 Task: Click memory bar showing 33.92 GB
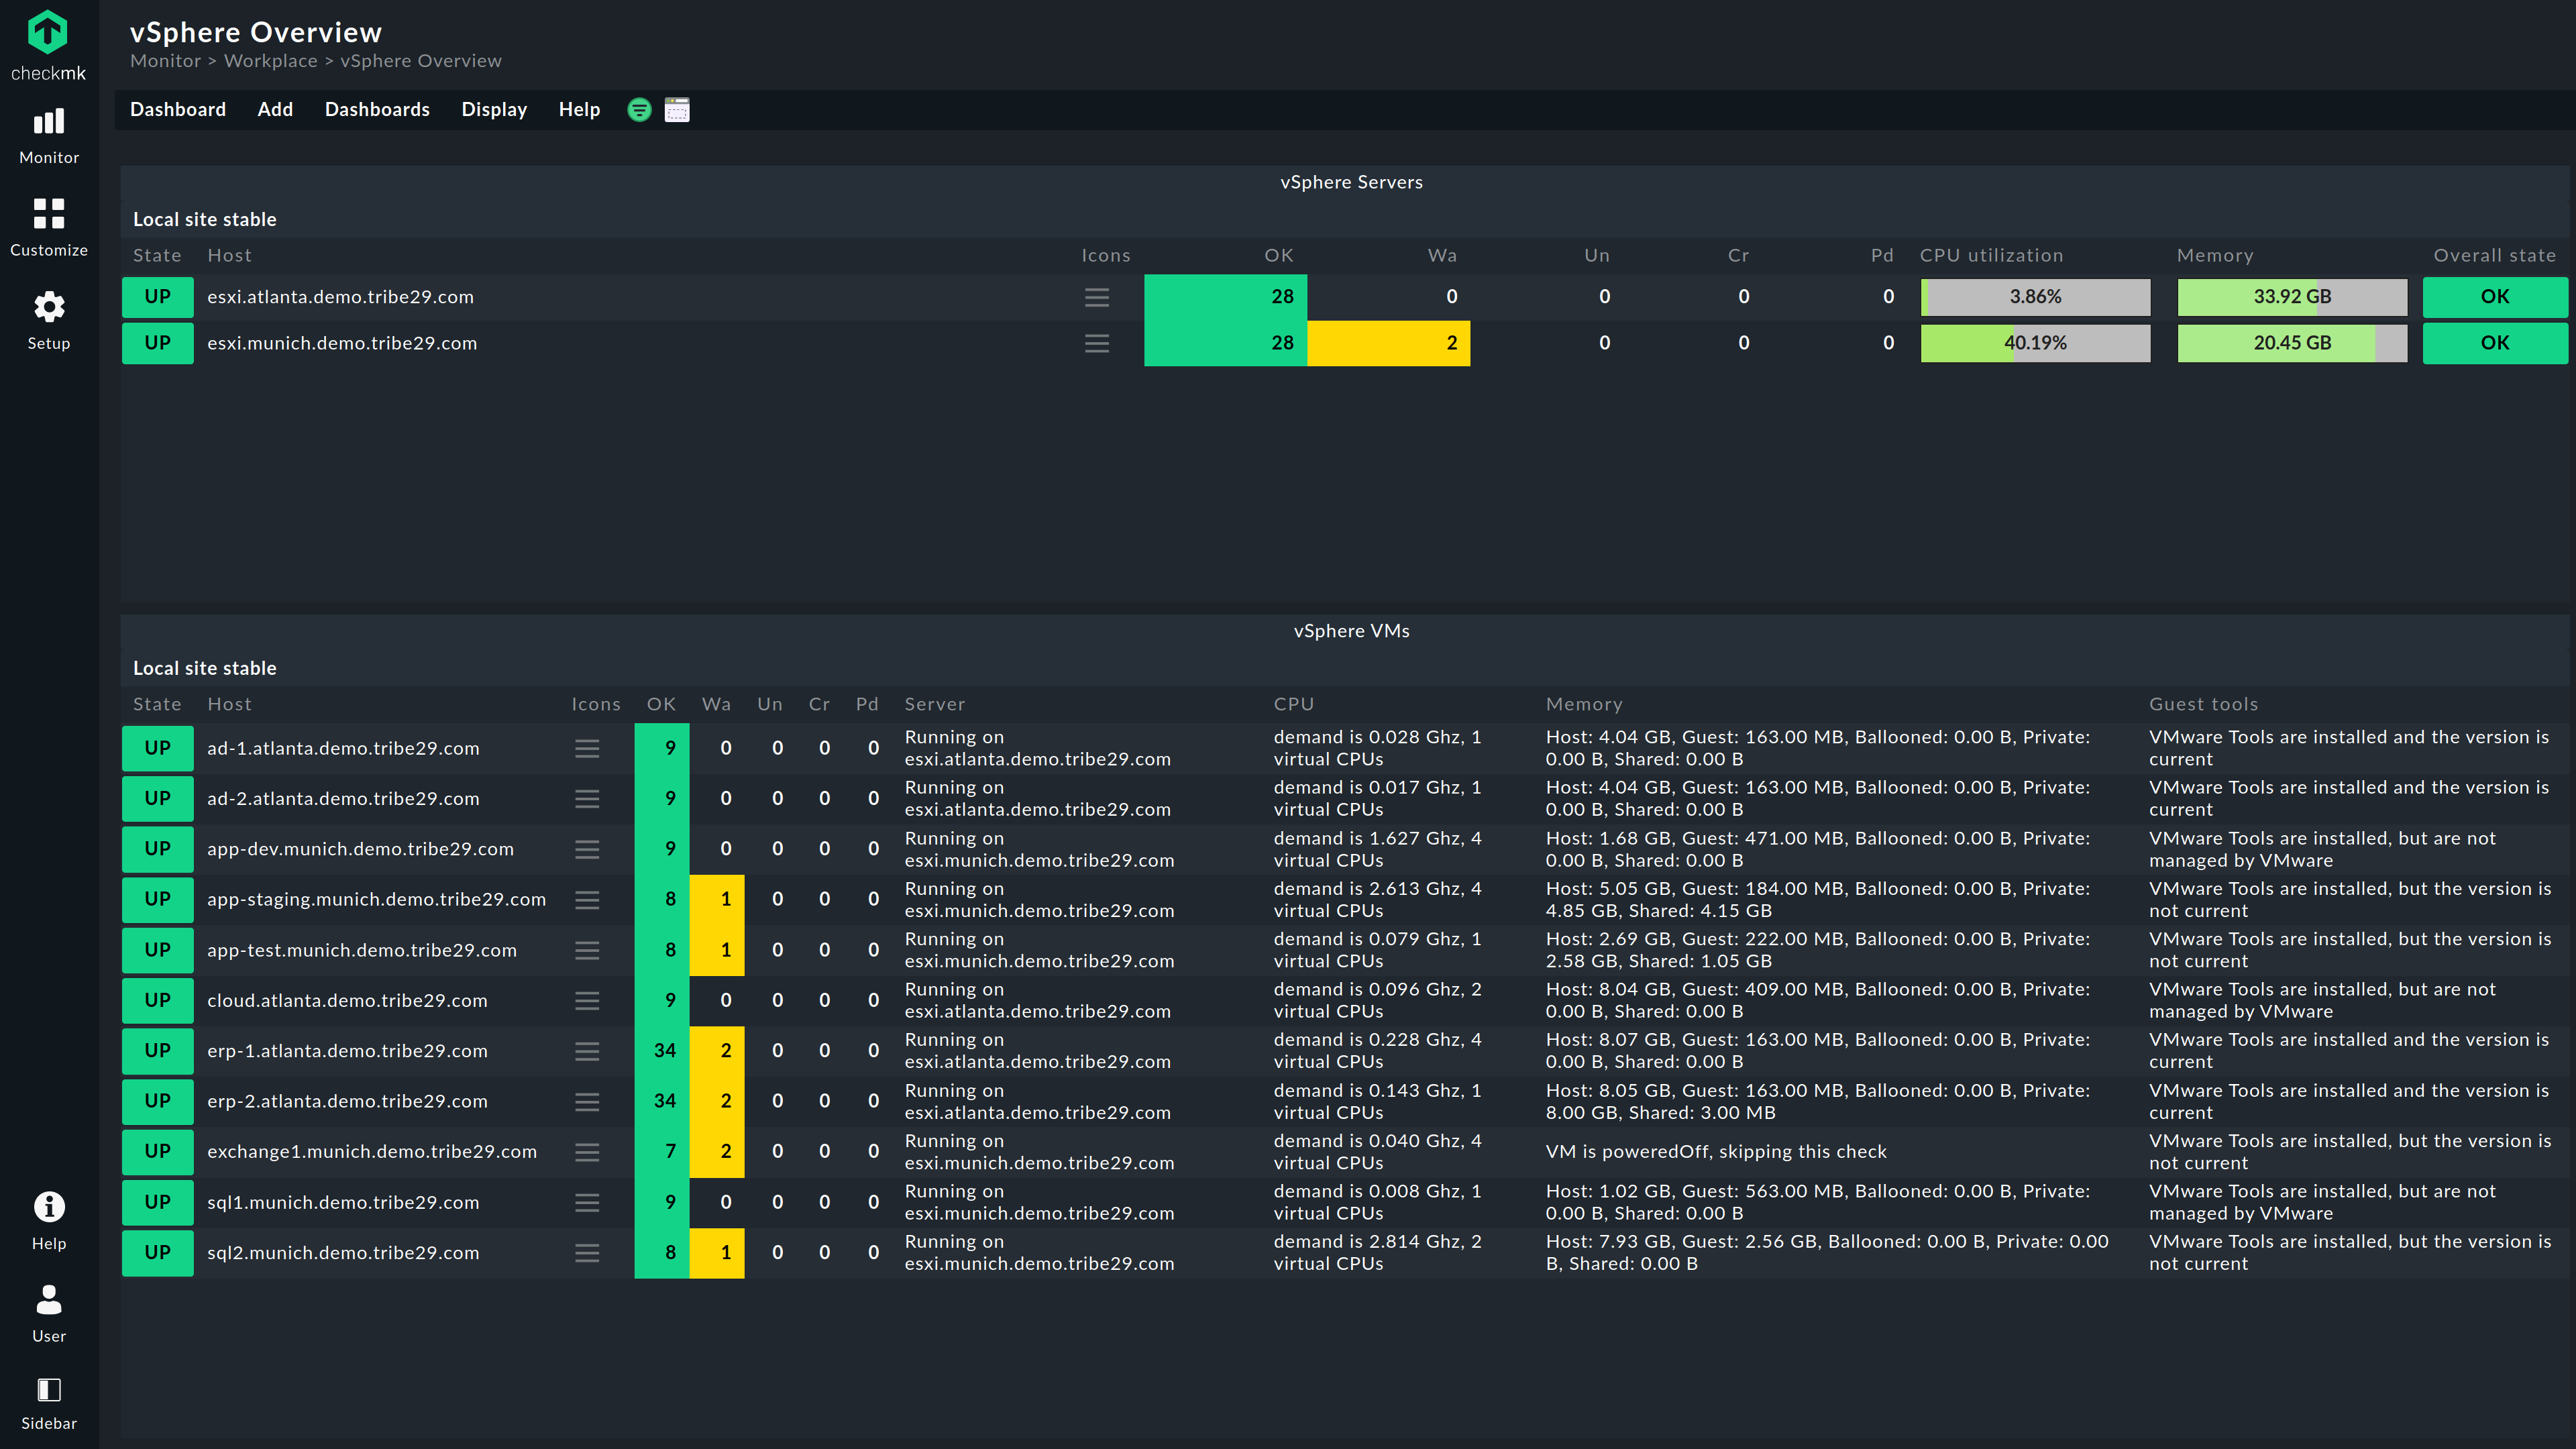pos(2292,297)
